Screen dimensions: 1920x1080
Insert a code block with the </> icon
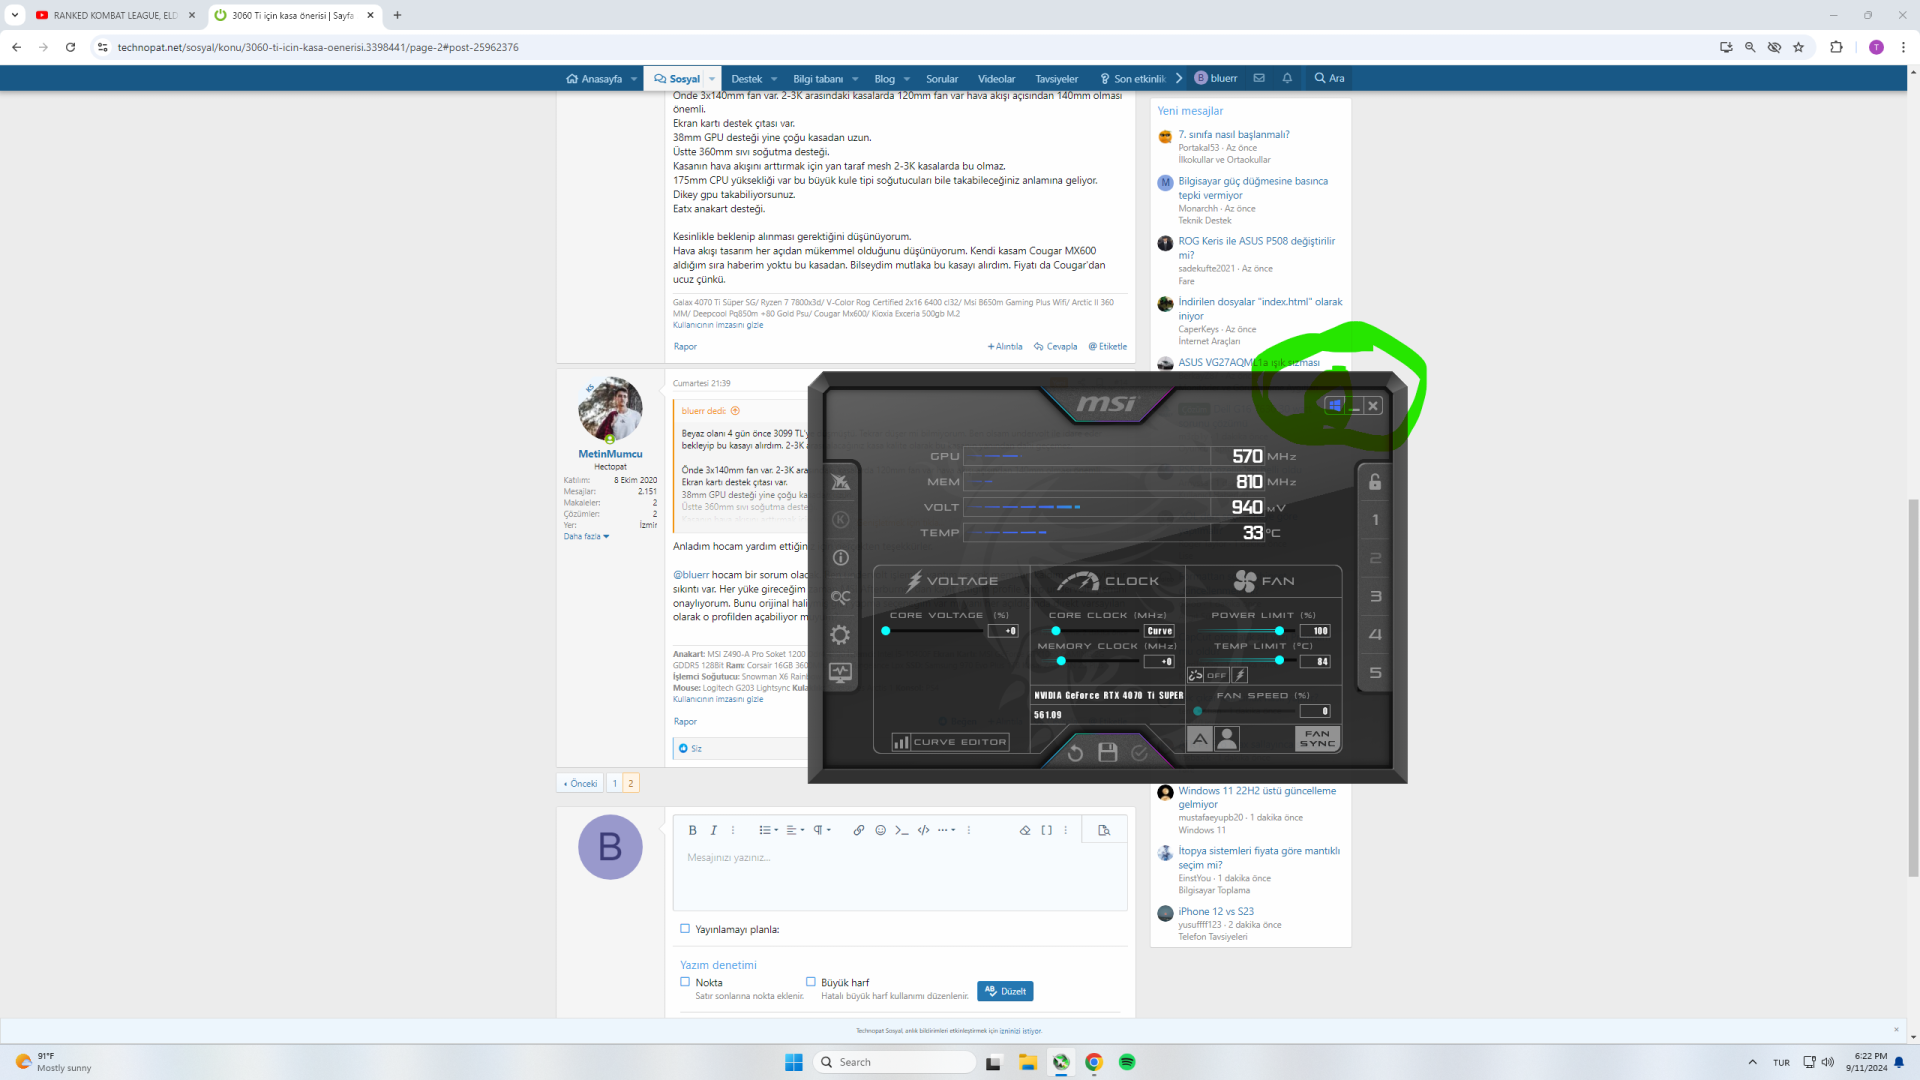(x=923, y=830)
